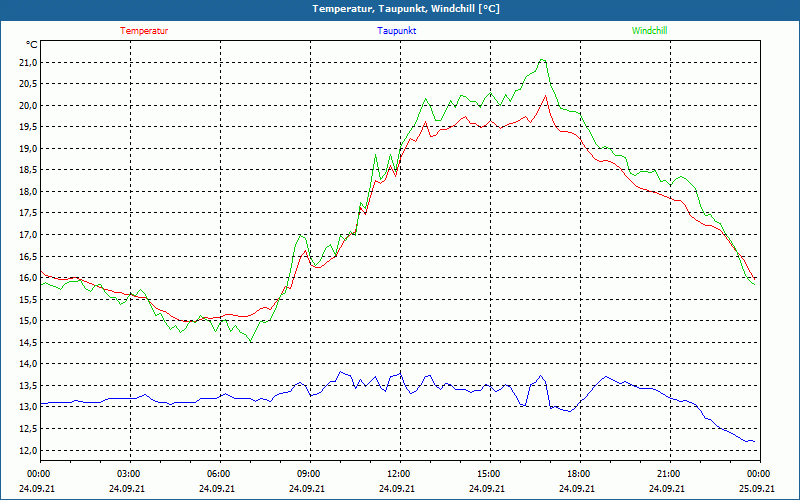Click the 19,0 y-axis value
Viewport: 800px width, 500px height.
[x=28, y=149]
